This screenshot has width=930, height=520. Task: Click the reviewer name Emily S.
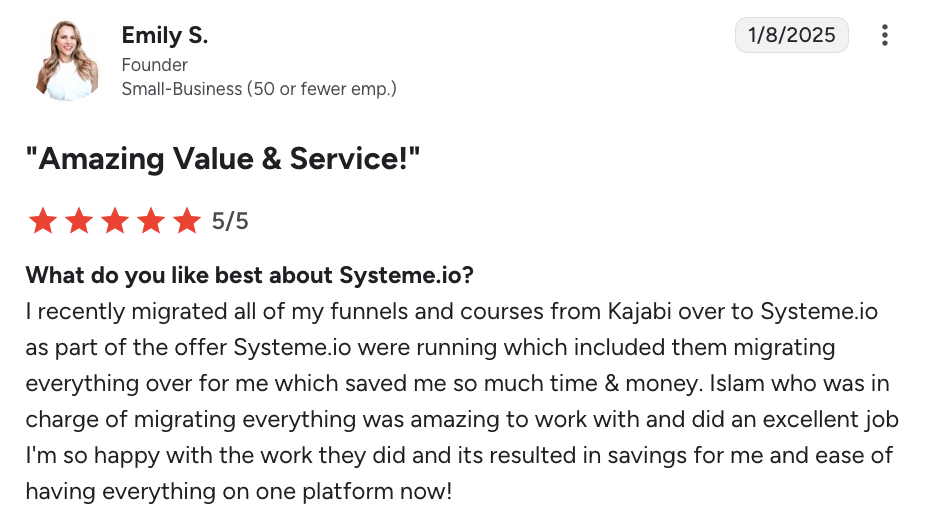click(165, 36)
